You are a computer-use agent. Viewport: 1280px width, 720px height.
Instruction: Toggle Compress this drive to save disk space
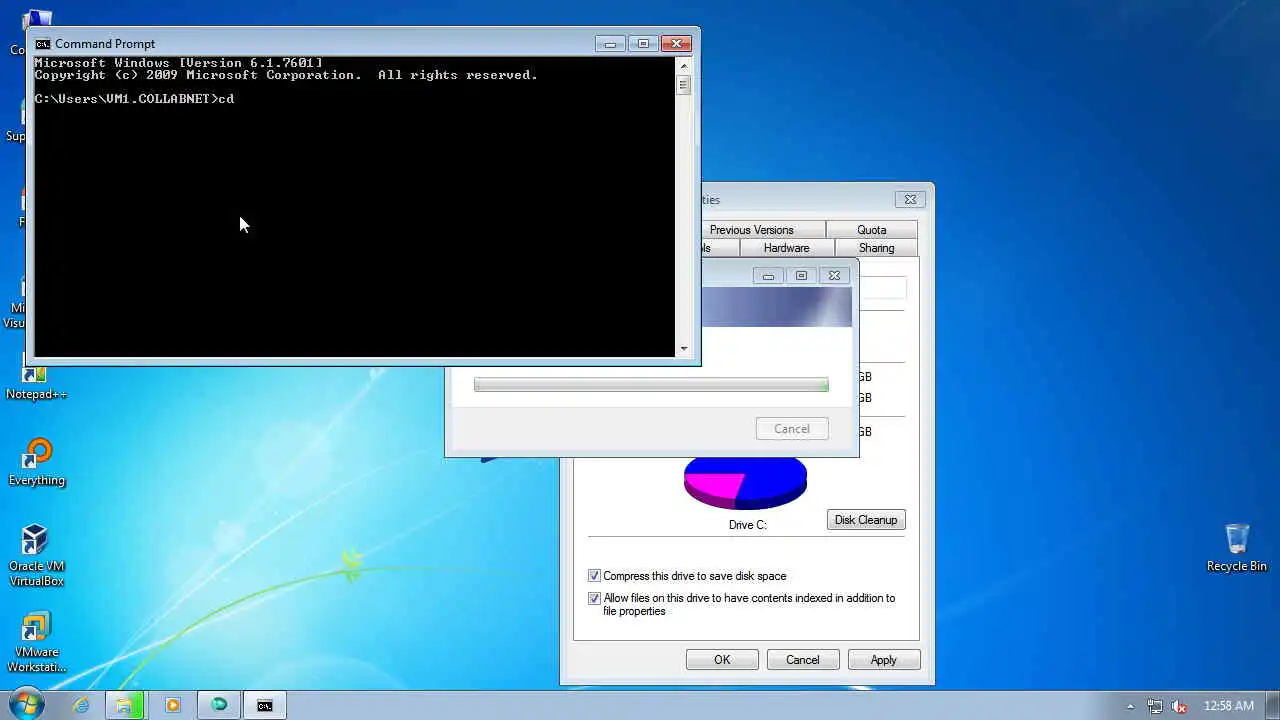point(594,576)
